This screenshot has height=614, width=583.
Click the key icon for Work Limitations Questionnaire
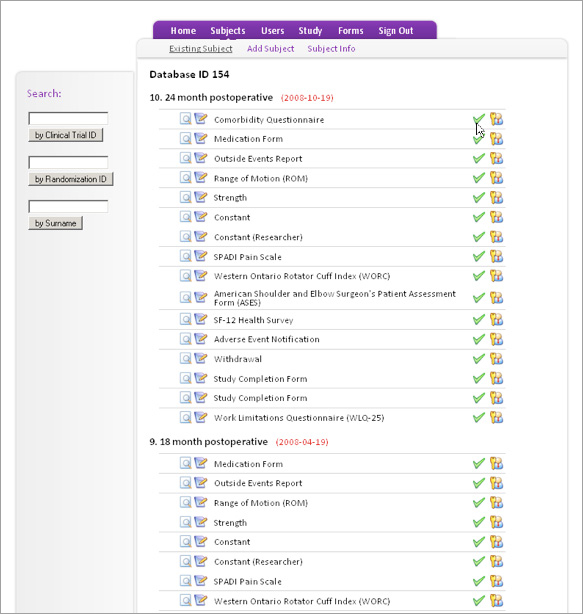[x=496, y=417]
